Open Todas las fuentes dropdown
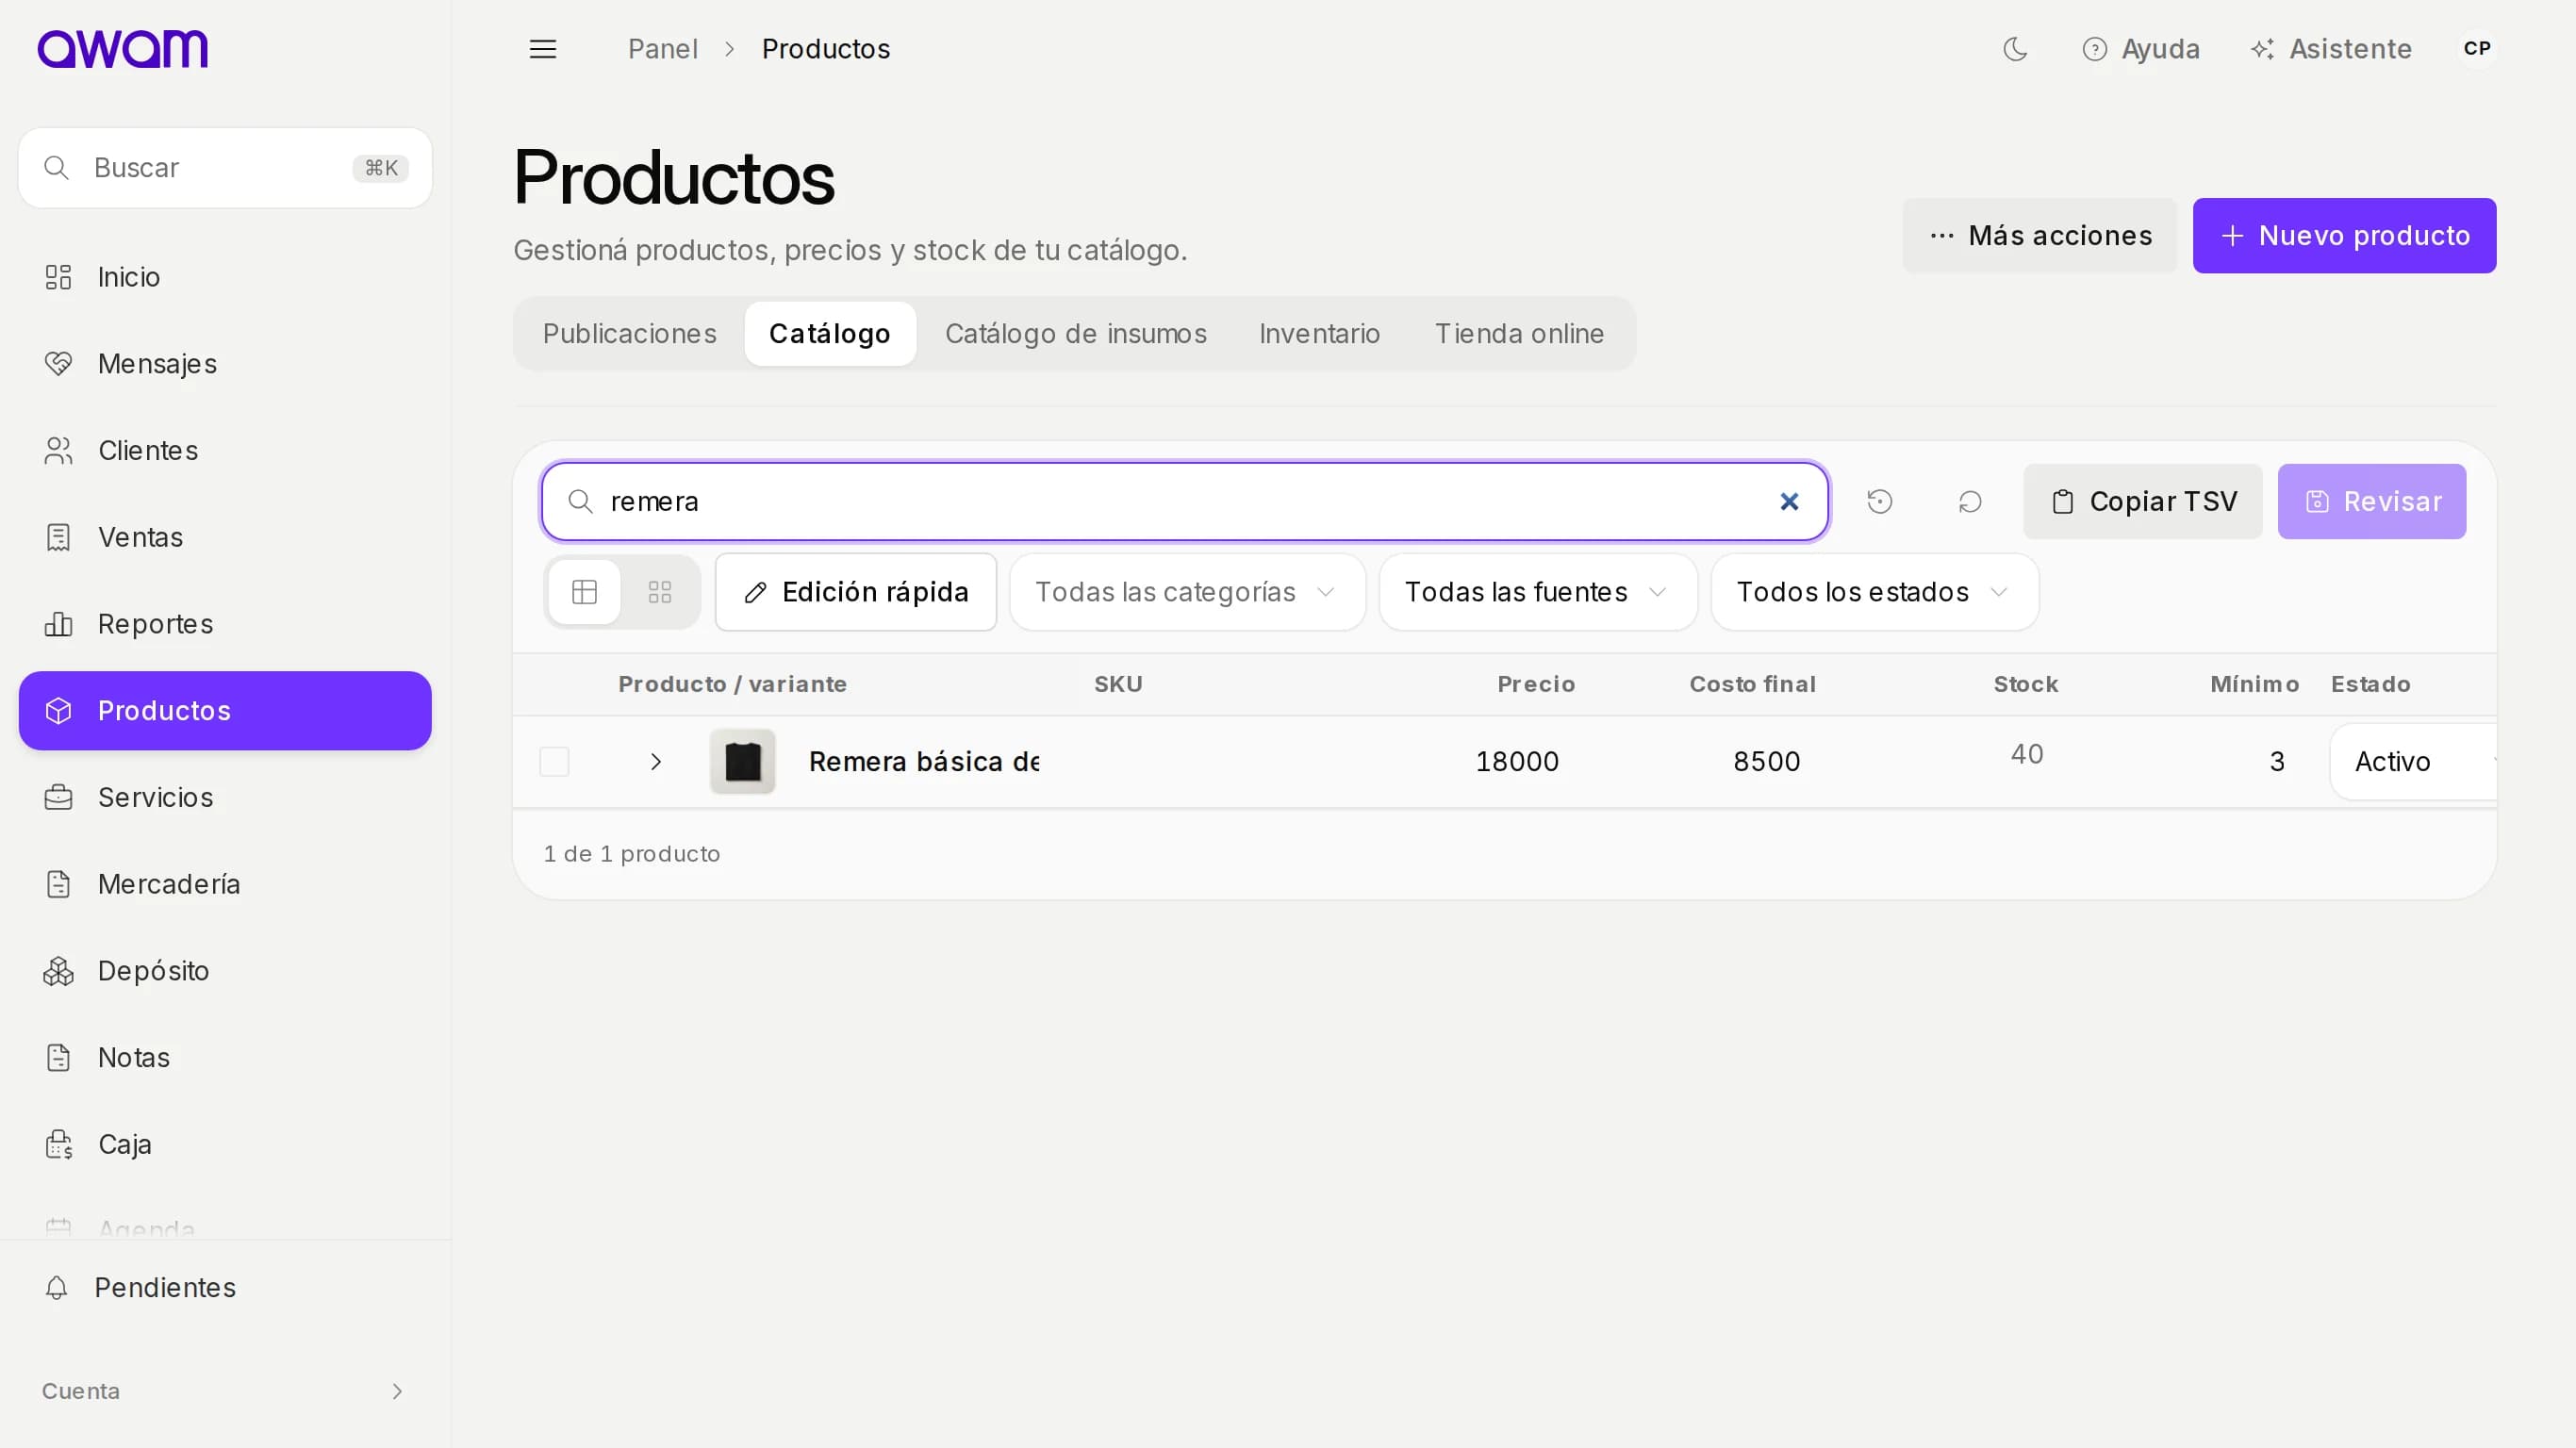 (x=1538, y=592)
